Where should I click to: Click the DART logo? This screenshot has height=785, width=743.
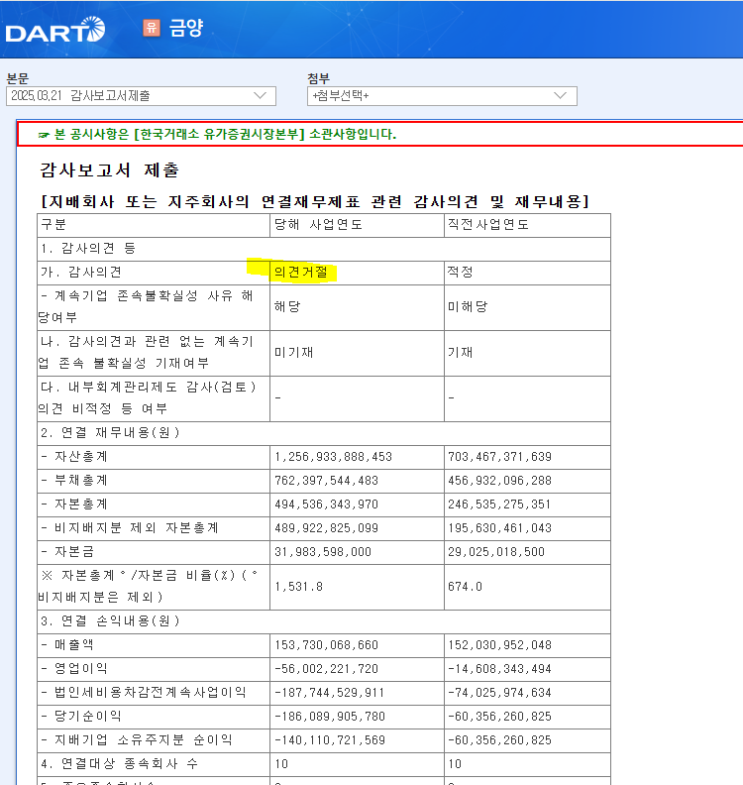coord(55,30)
